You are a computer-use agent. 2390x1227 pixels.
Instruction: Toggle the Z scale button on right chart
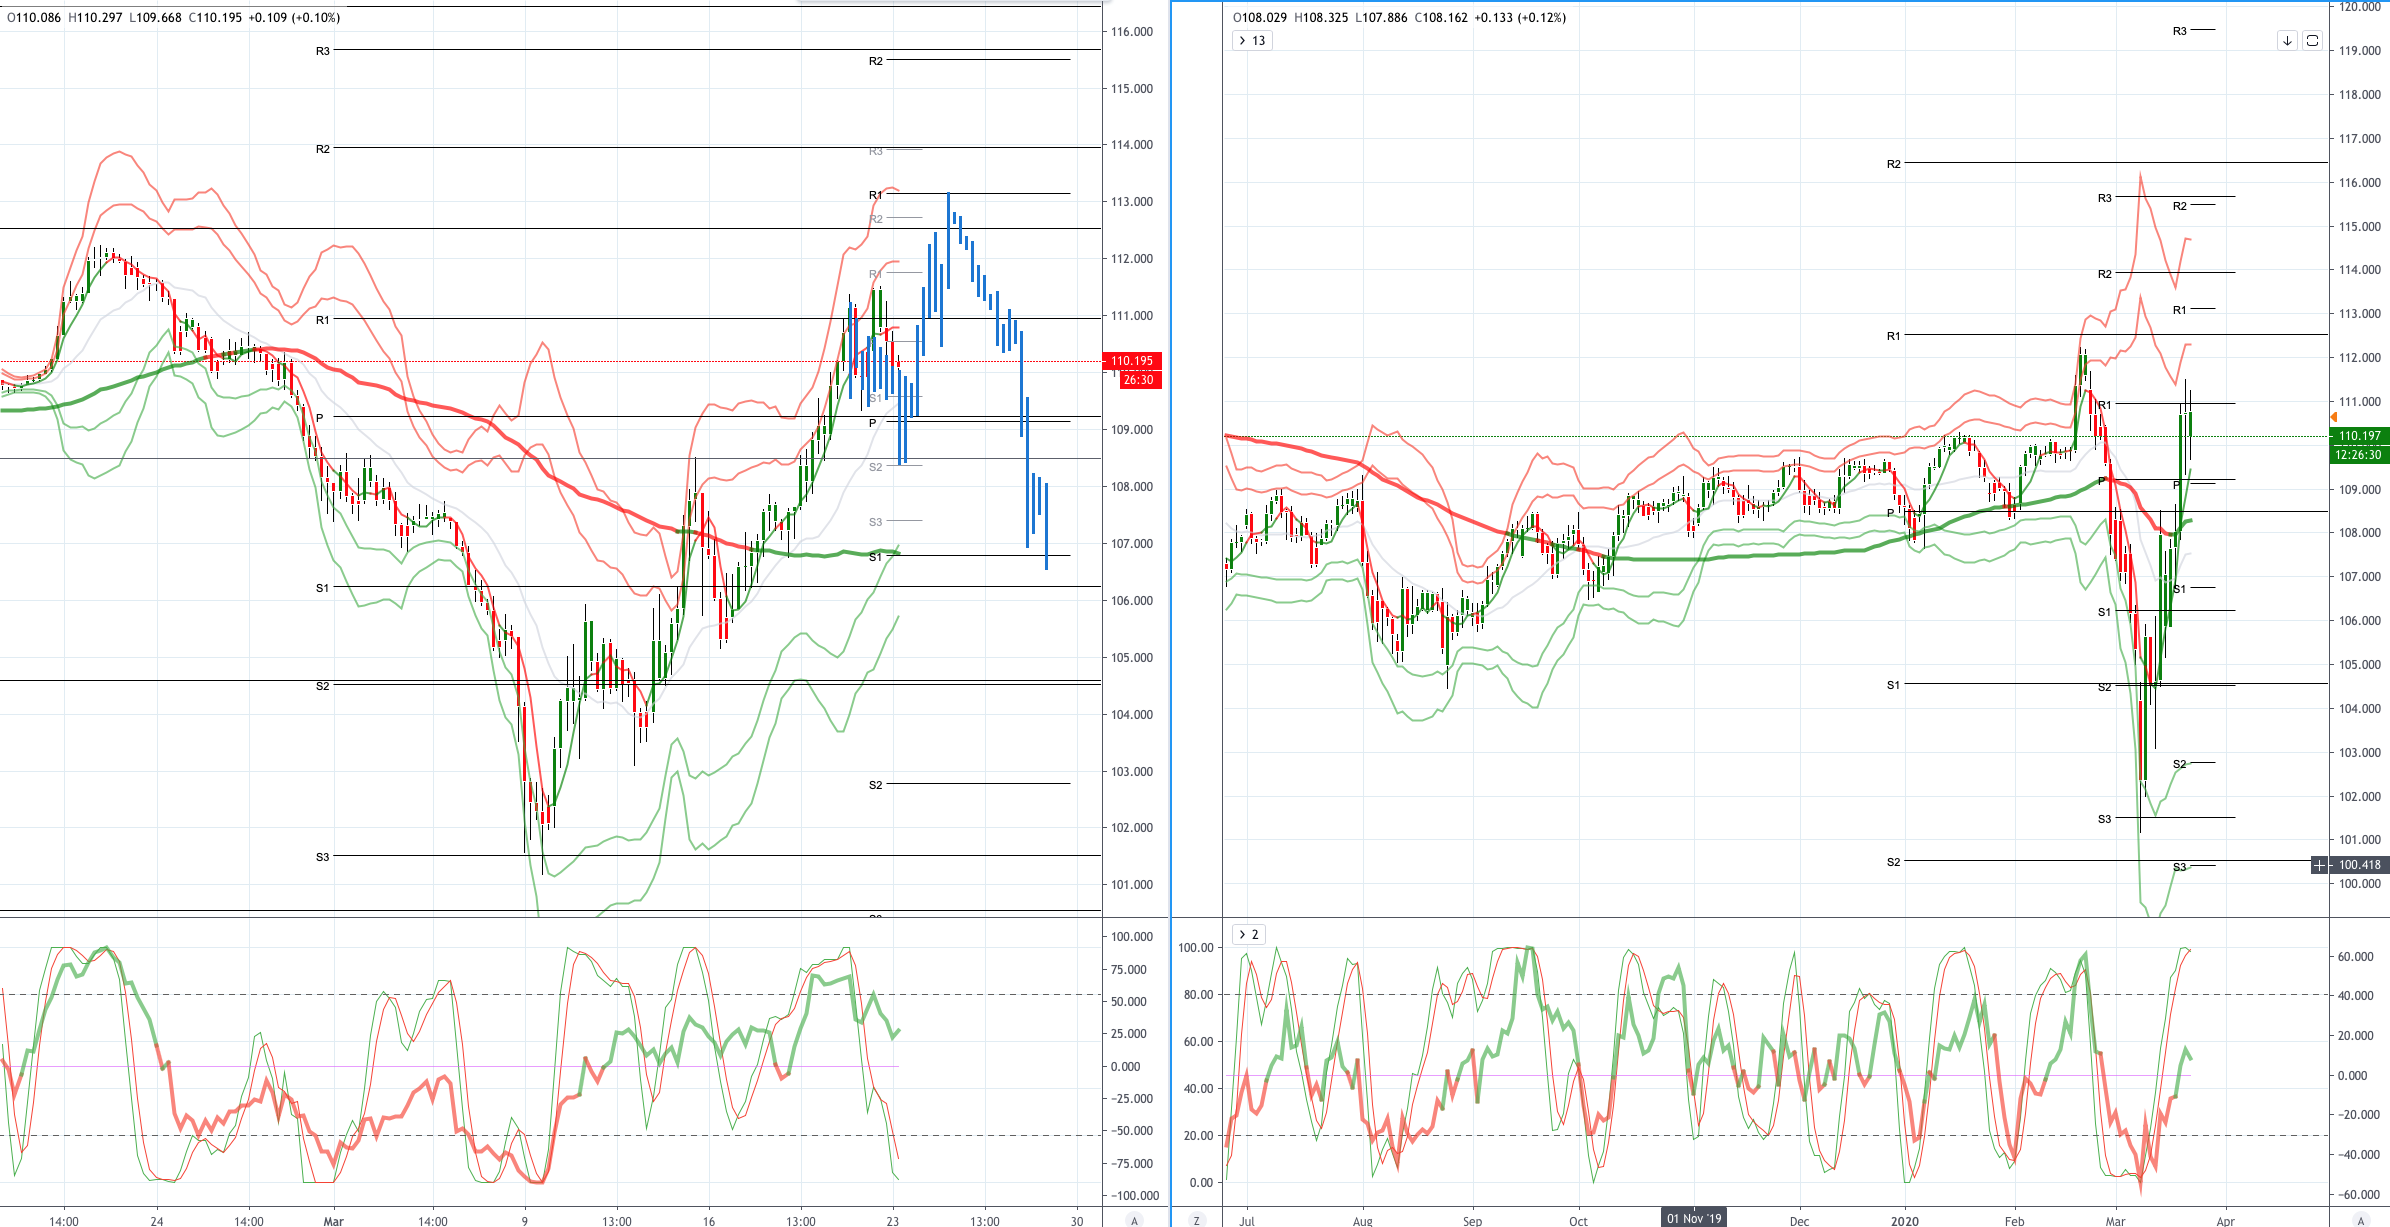(x=1196, y=1220)
